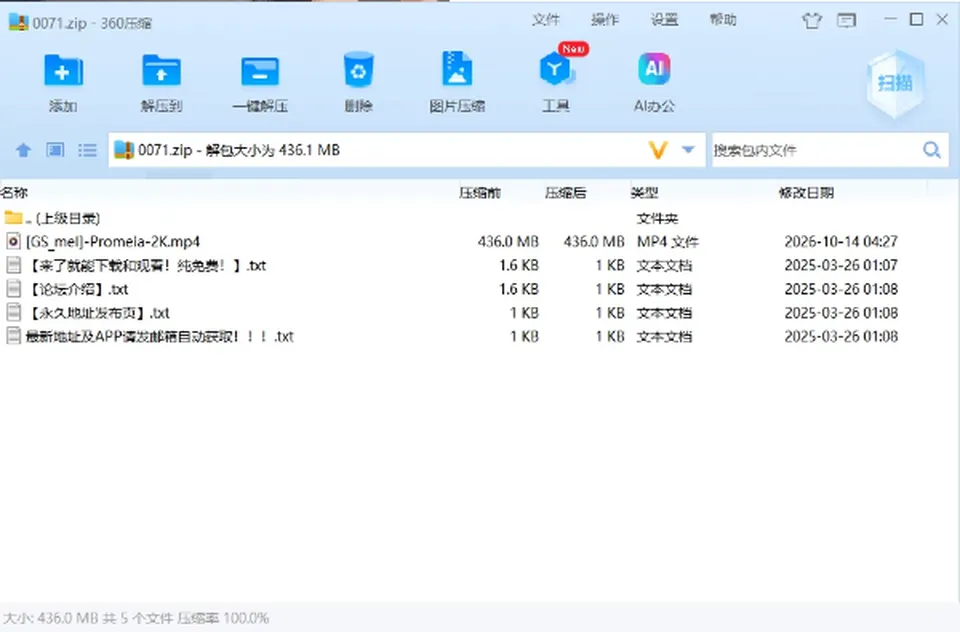
Task: Focus the 搜索包内文件 search field
Action: point(816,150)
